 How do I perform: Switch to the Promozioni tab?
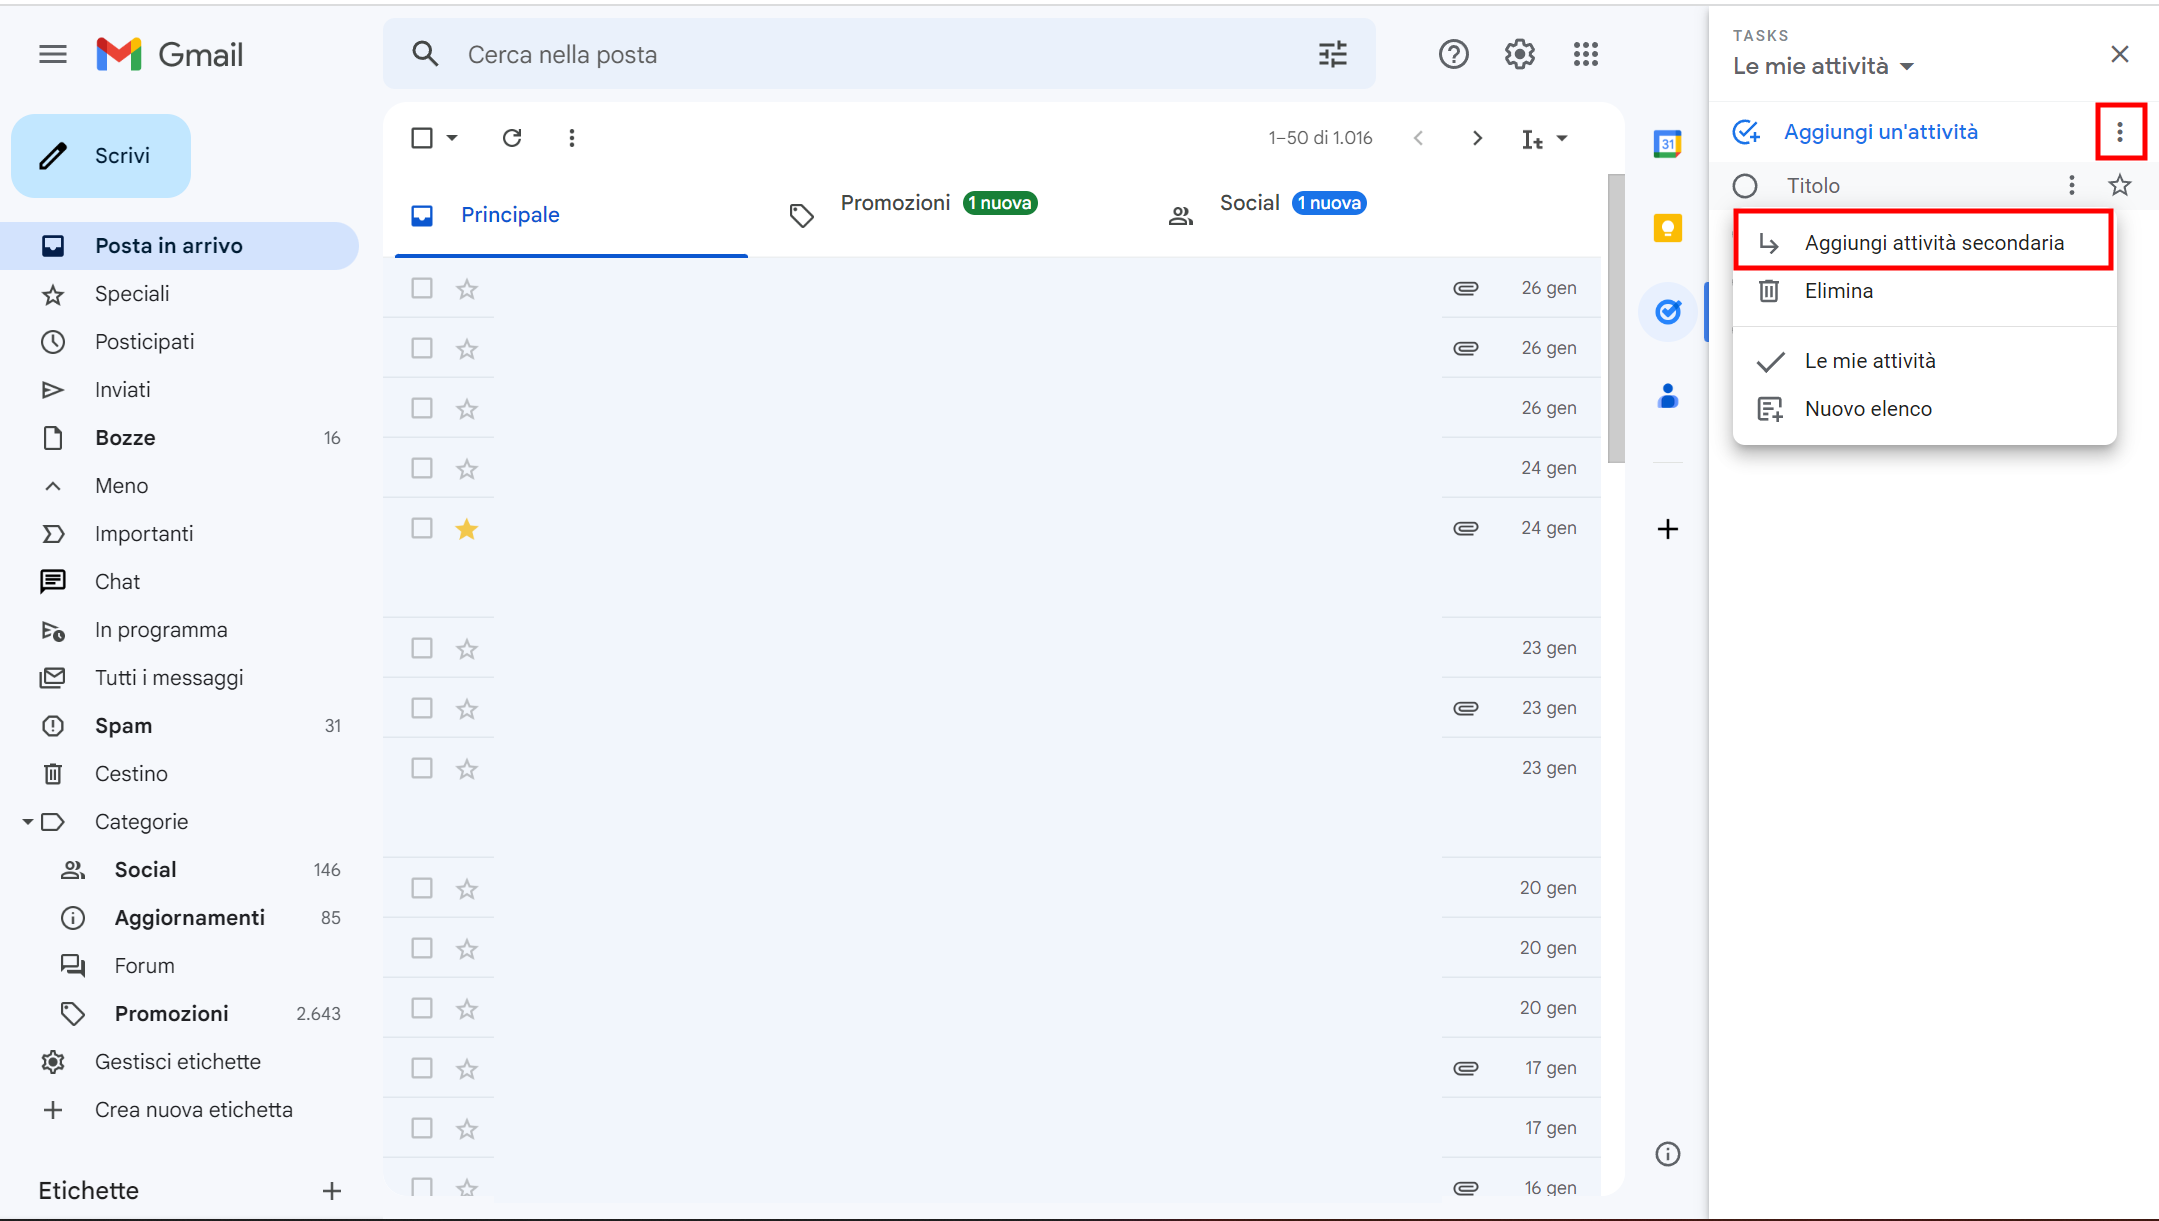click(895, 203)
